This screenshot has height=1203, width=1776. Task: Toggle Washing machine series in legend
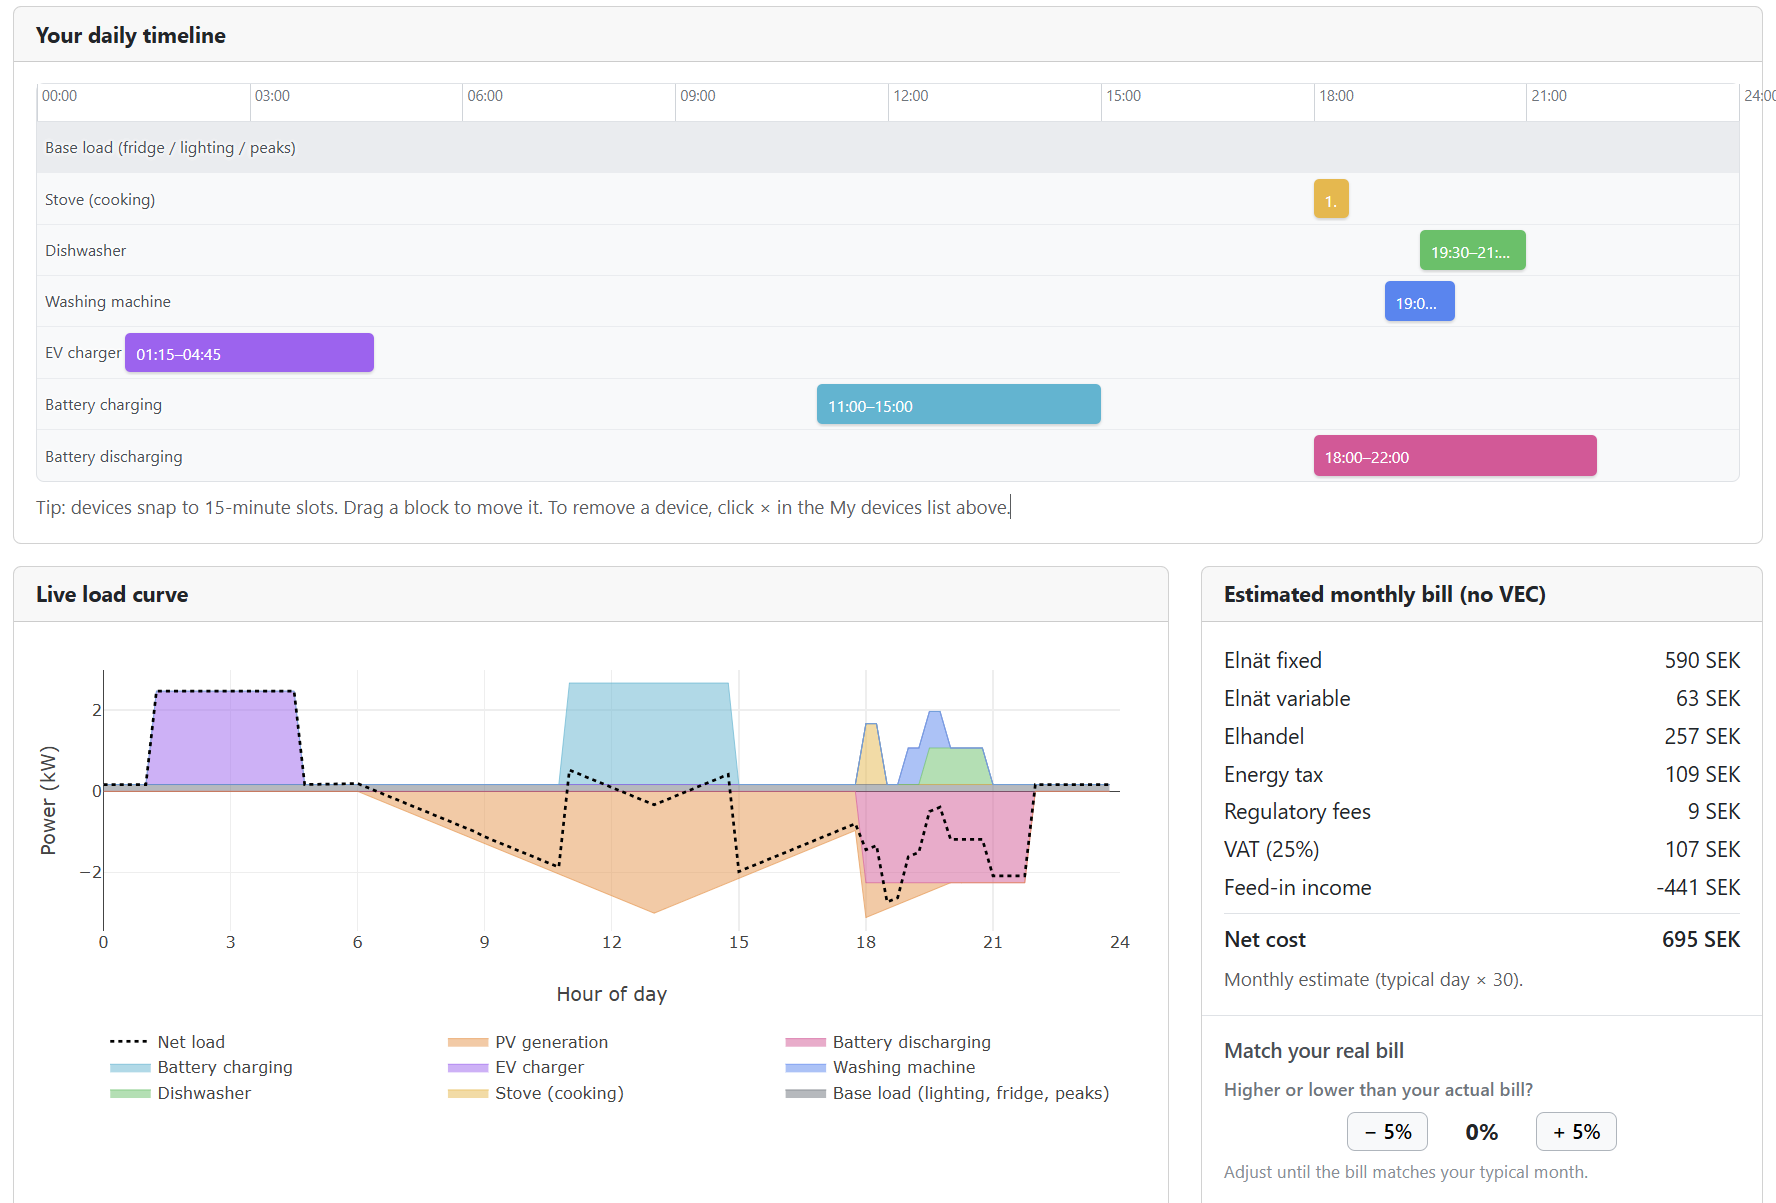tap(880, 1067)
